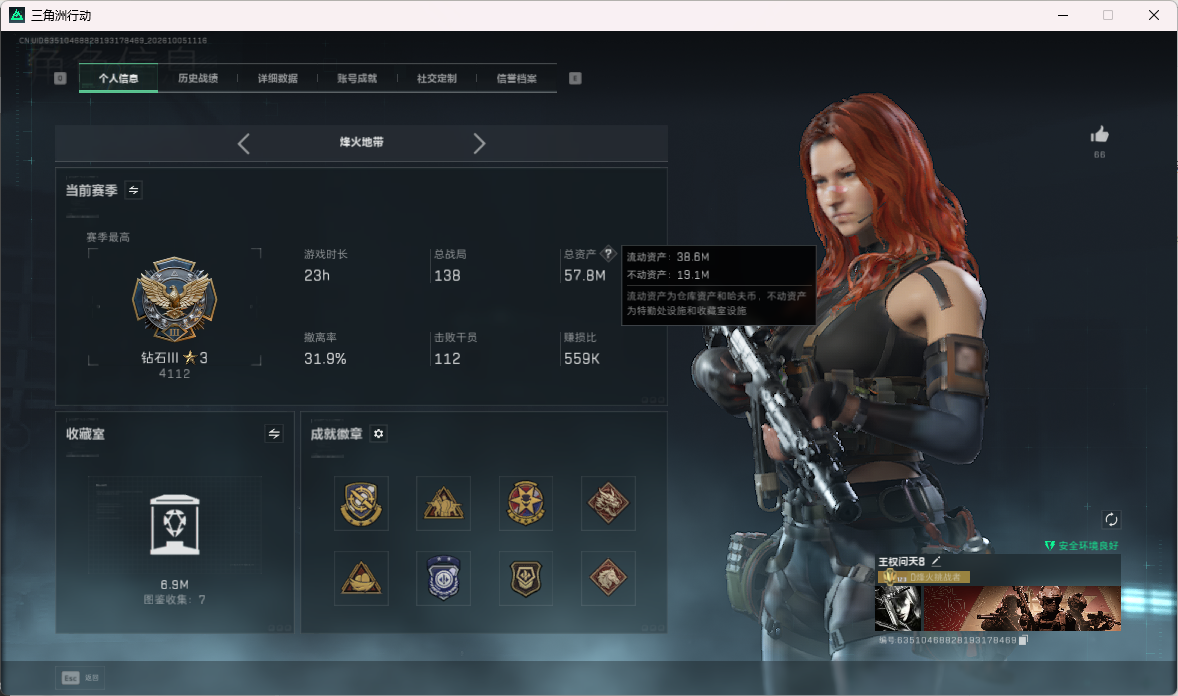
Task: Open the 收藏室 display case icon
Action: tap(174, 525)
